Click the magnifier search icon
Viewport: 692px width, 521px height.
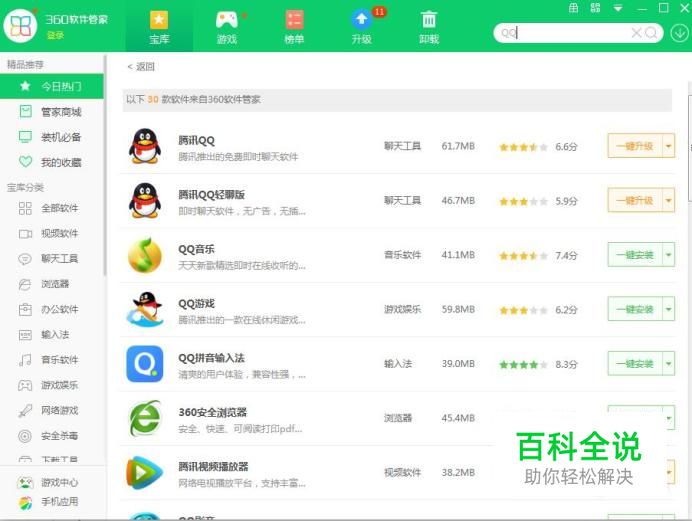[651, 33]
